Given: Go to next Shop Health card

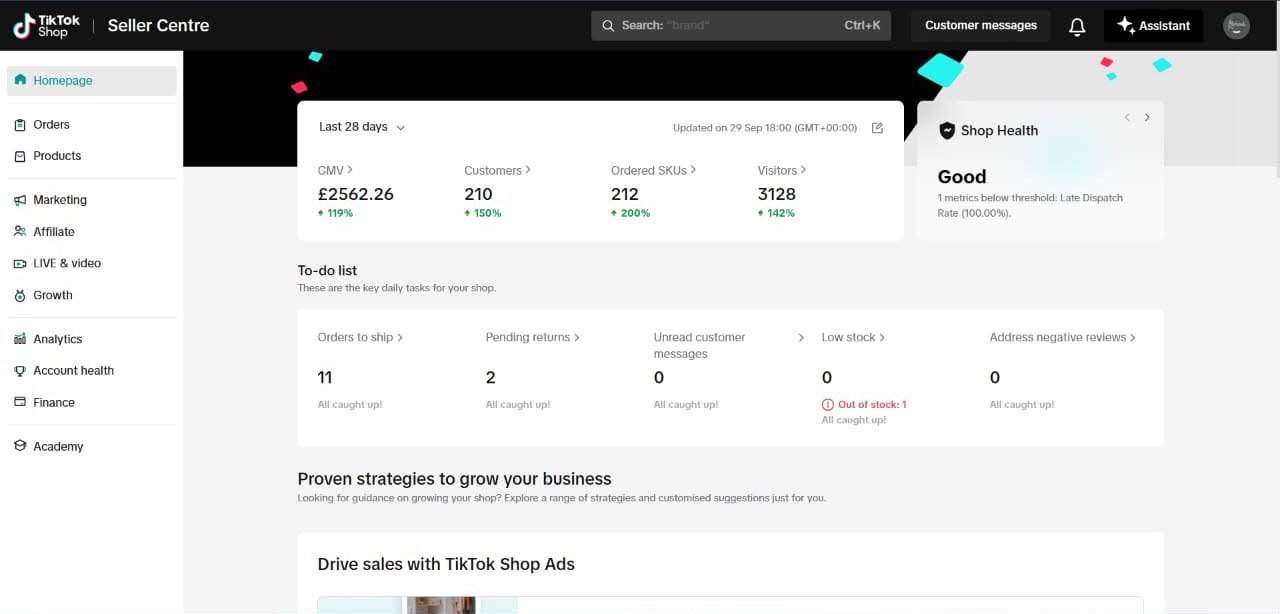Looking at the screenshot, I should 1147,118.
